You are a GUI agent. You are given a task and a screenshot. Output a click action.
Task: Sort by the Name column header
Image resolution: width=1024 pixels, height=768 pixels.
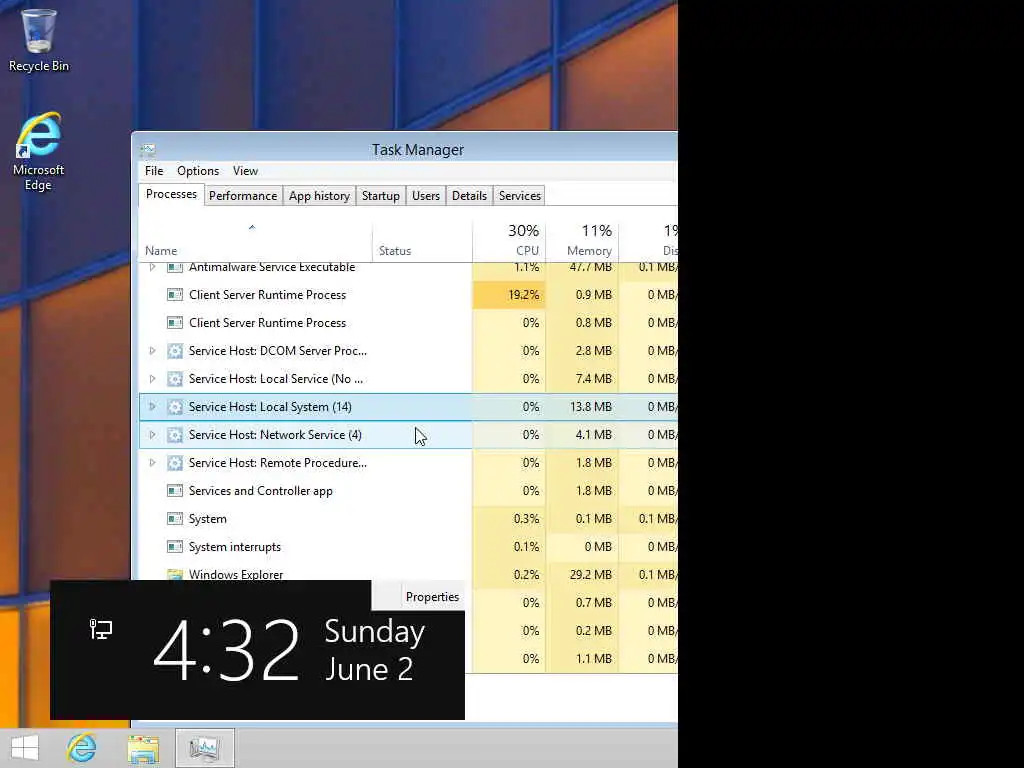point(255,242)
